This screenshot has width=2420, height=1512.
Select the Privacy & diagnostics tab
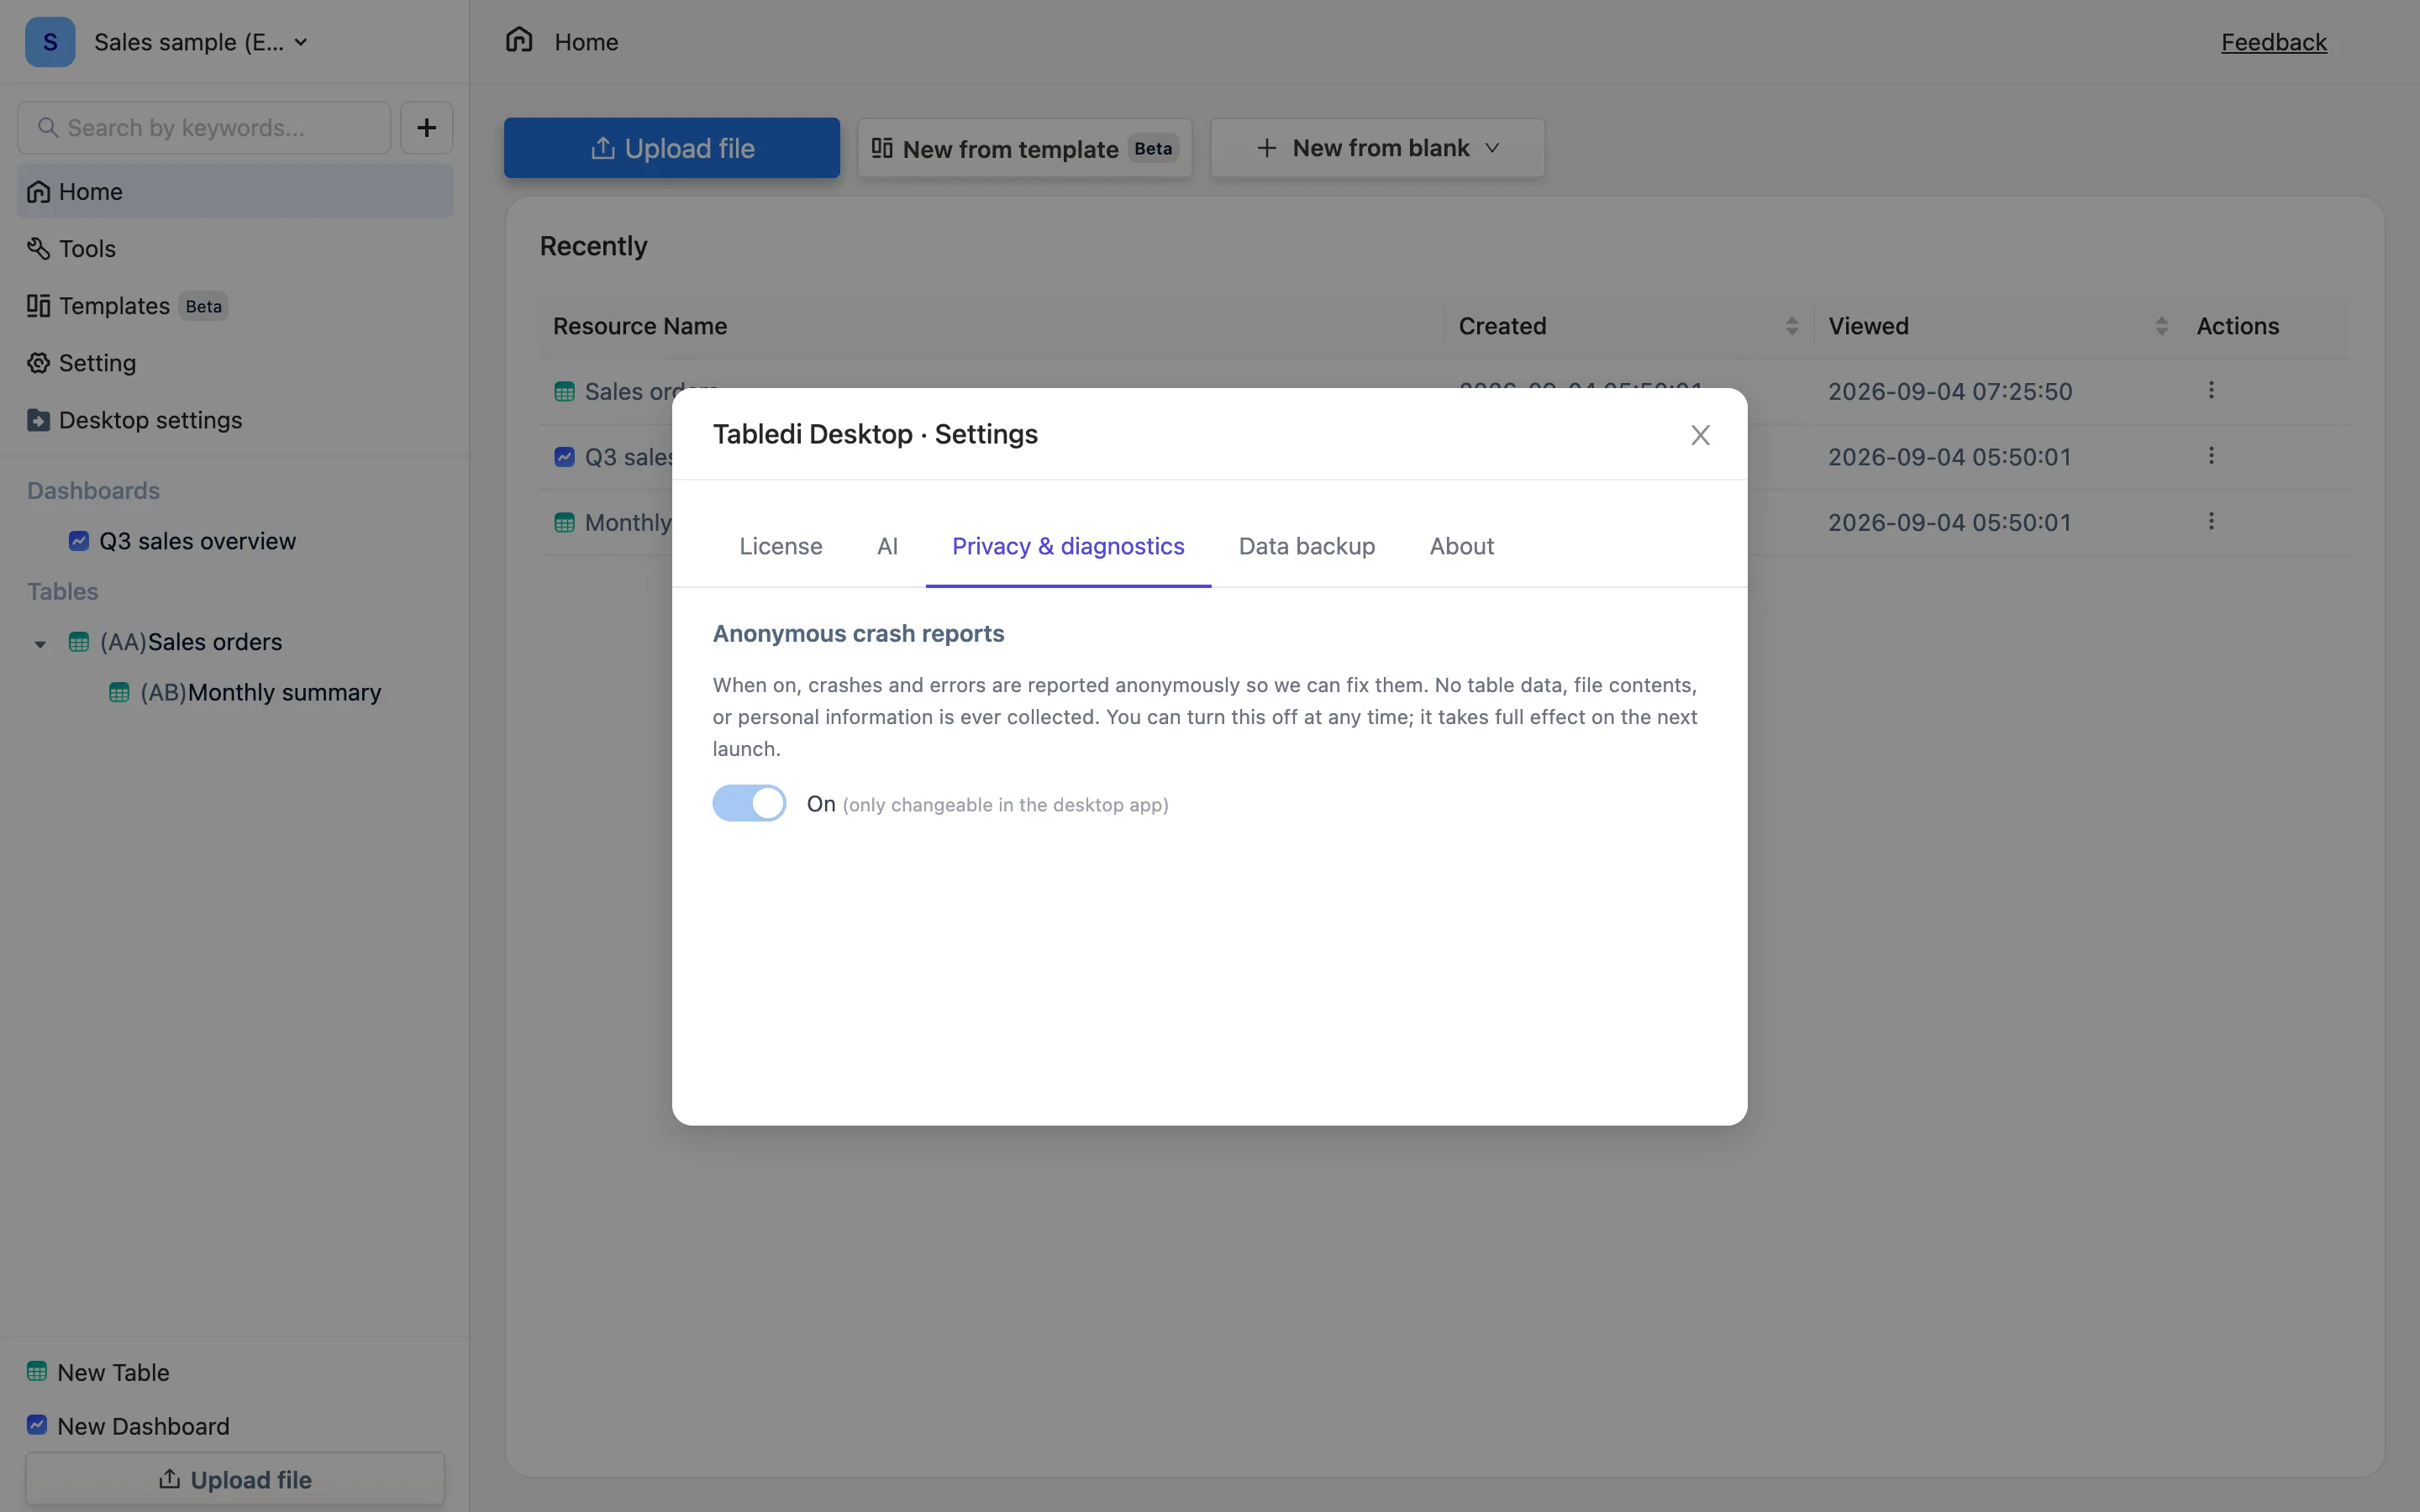coord(1068,546)
